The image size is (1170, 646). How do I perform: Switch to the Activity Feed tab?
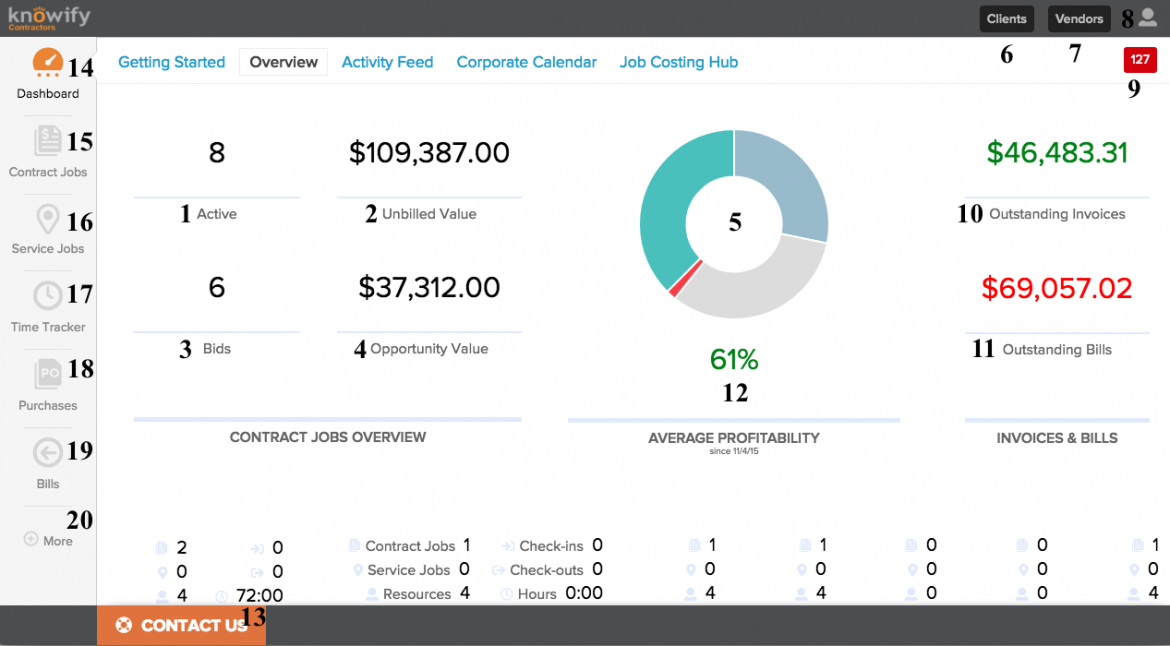tap(387, 61)
